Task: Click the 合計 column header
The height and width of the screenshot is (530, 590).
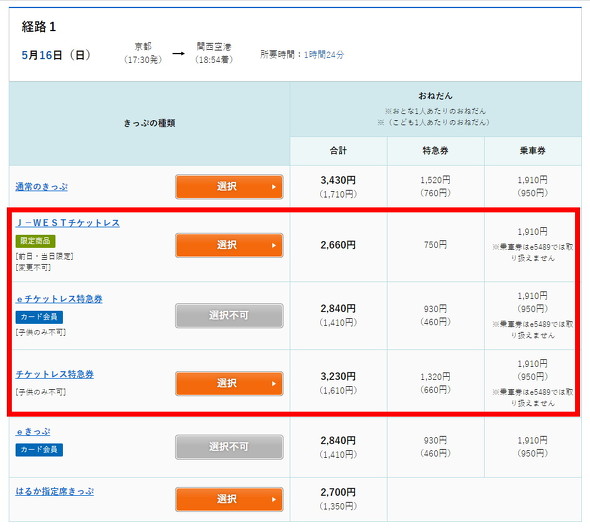Action: click(338, 151)
